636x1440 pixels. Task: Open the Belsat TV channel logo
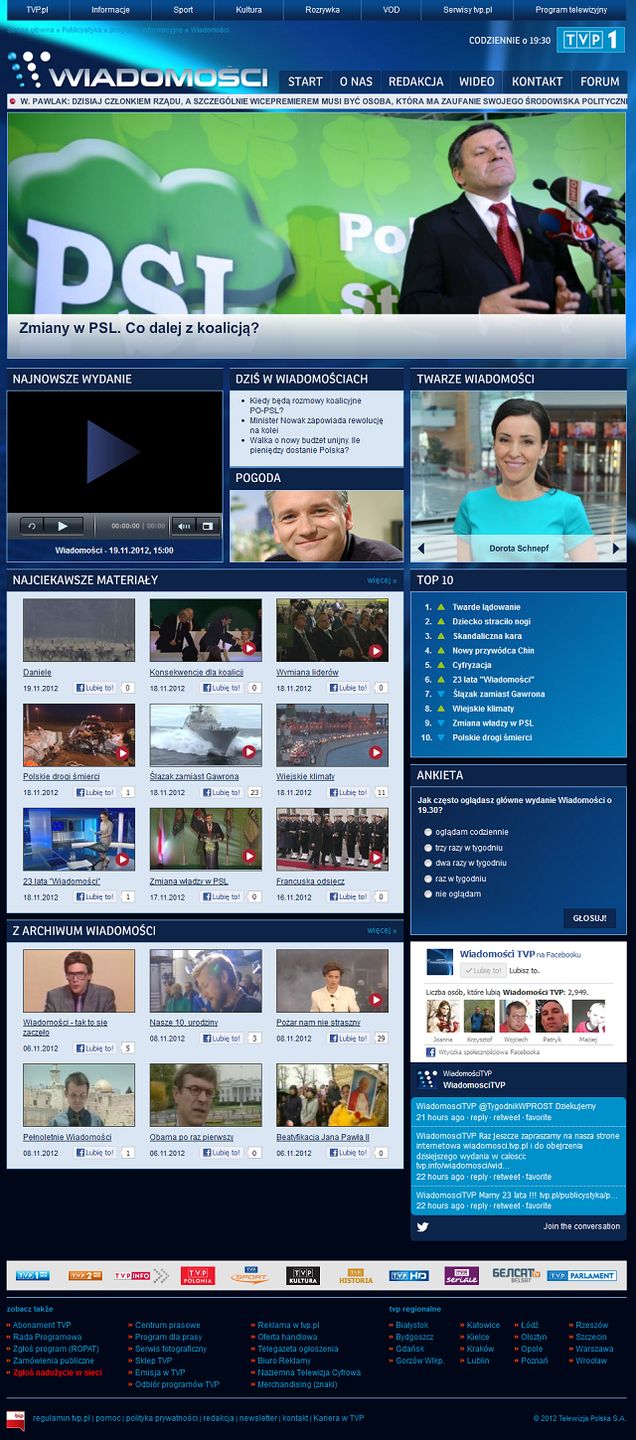click(516, 1275)
